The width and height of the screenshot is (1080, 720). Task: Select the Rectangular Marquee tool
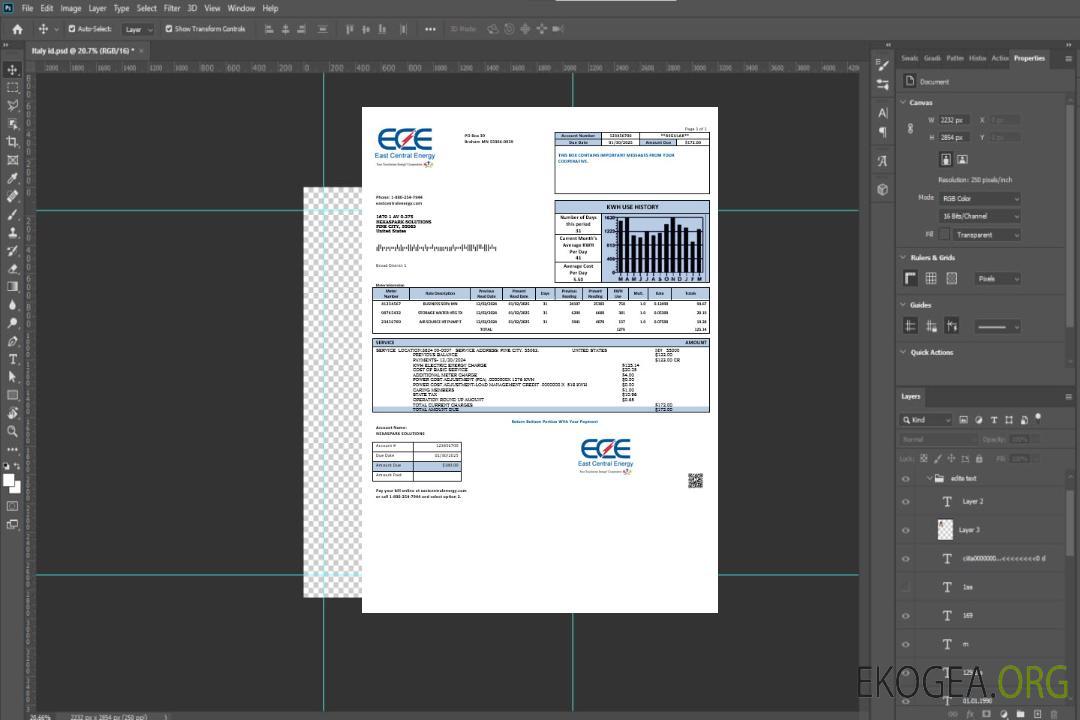(x=12, y=88)
